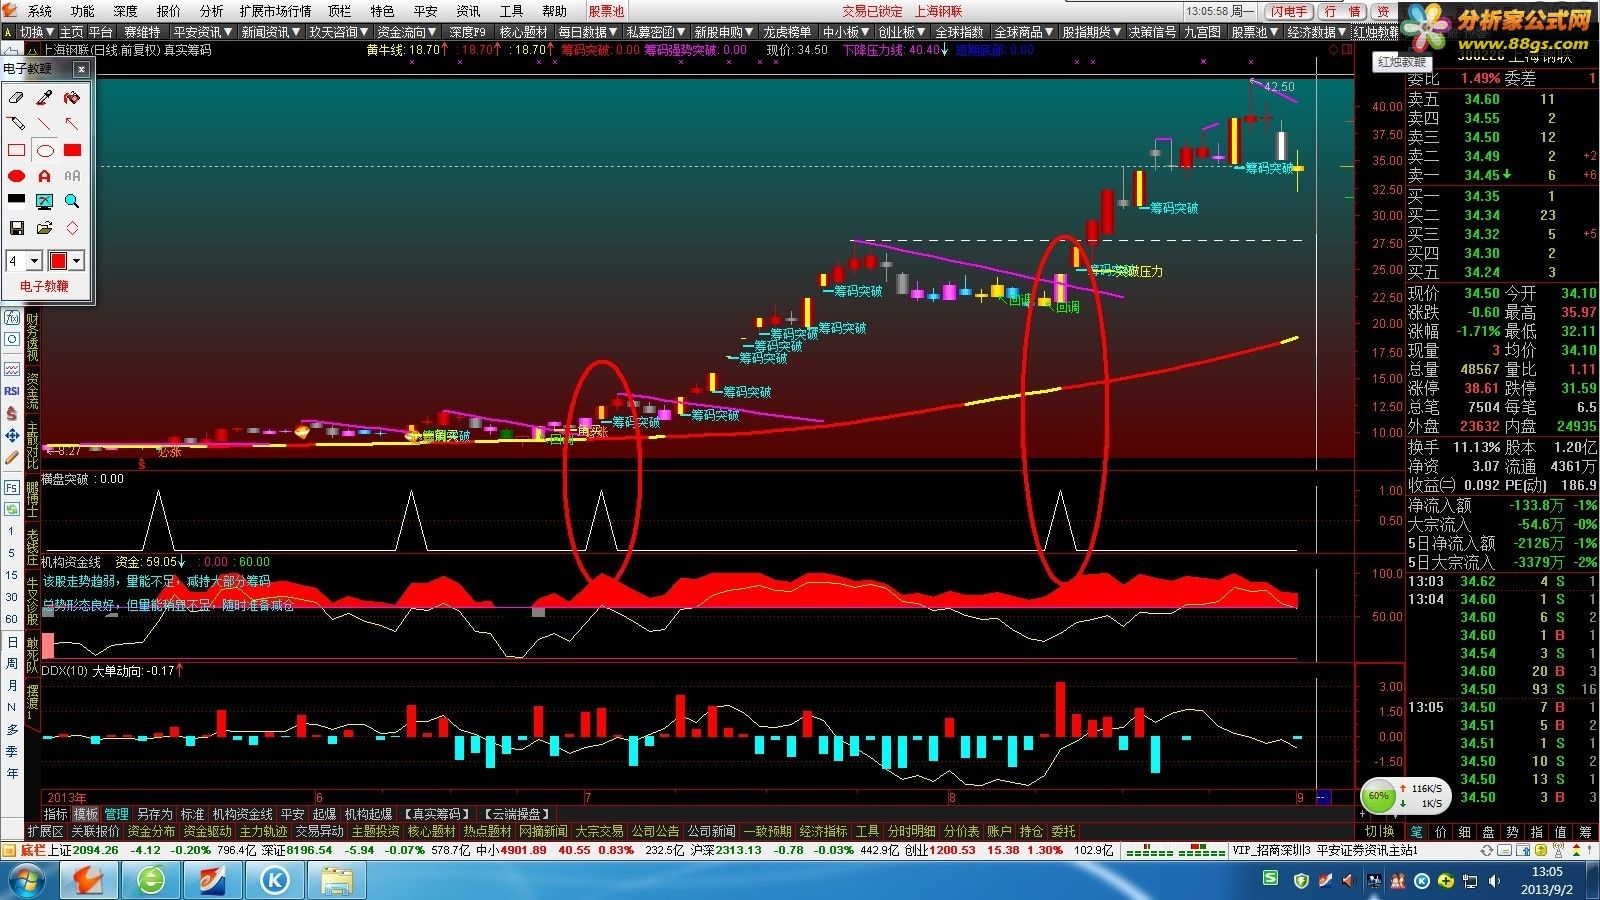Open the file explorer taskbar icon
Viewport: 1600px width, 900px height.
[337, 880]
